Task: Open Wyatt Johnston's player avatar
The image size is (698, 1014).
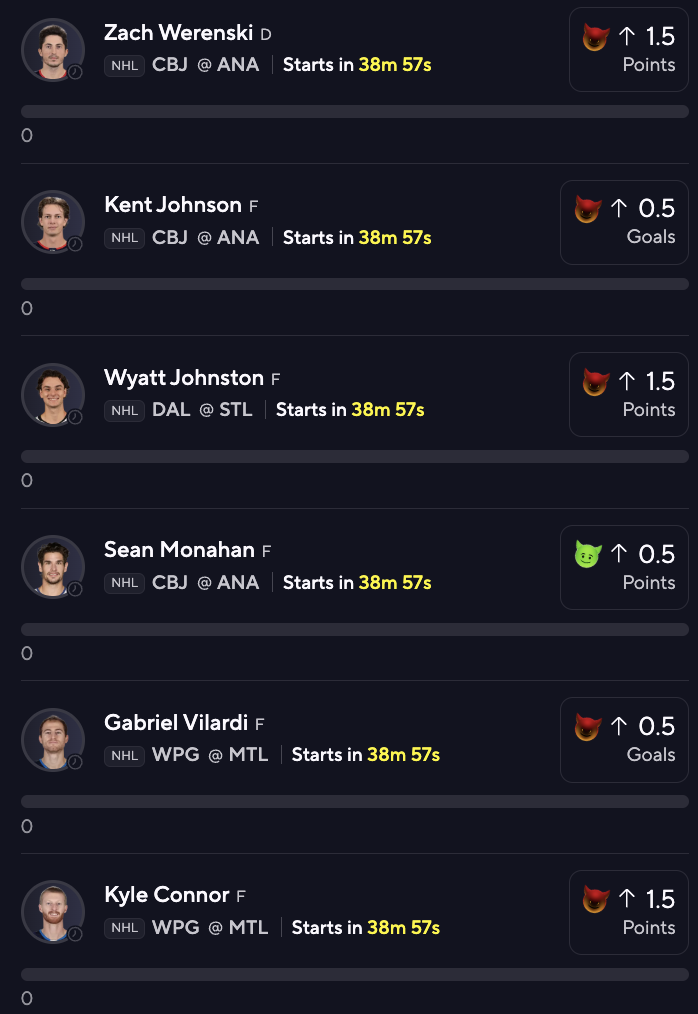Action: pos(52,394)
